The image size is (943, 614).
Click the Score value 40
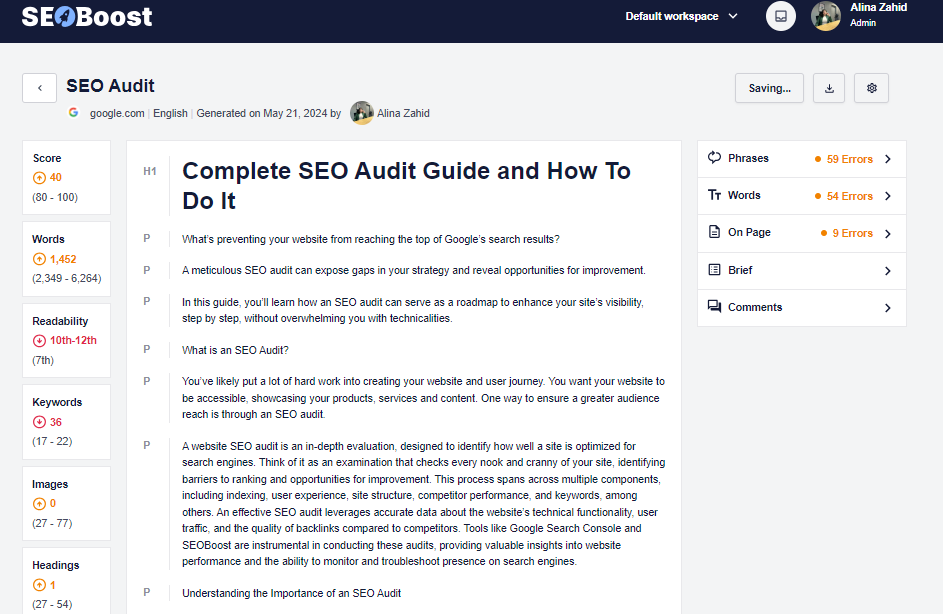point(55,177)
